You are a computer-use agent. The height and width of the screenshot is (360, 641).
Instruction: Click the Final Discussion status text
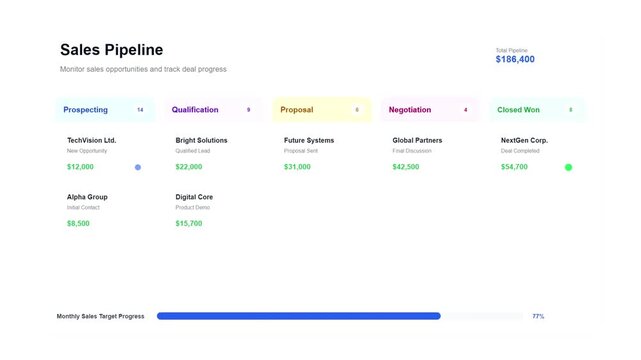coord(412,151)
